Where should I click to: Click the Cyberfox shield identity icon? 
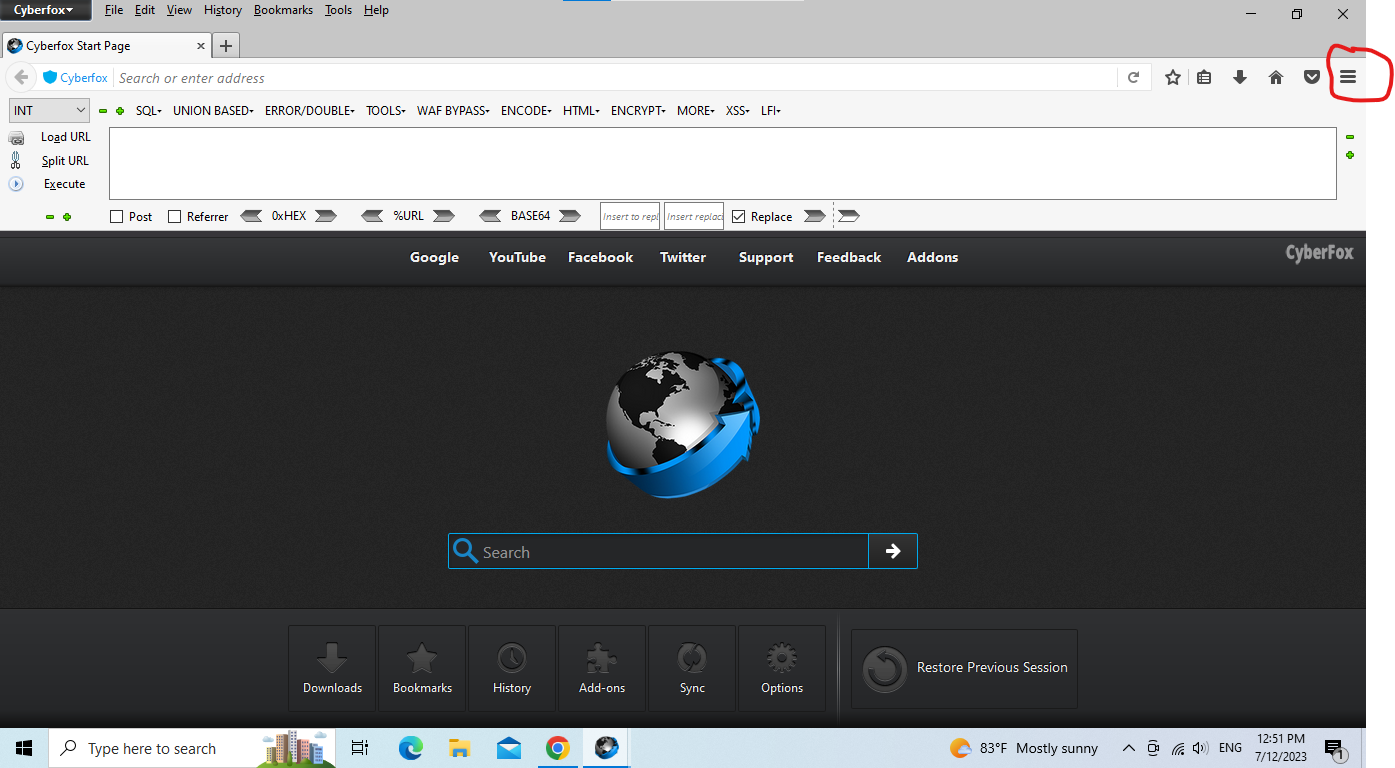(50, 77)
